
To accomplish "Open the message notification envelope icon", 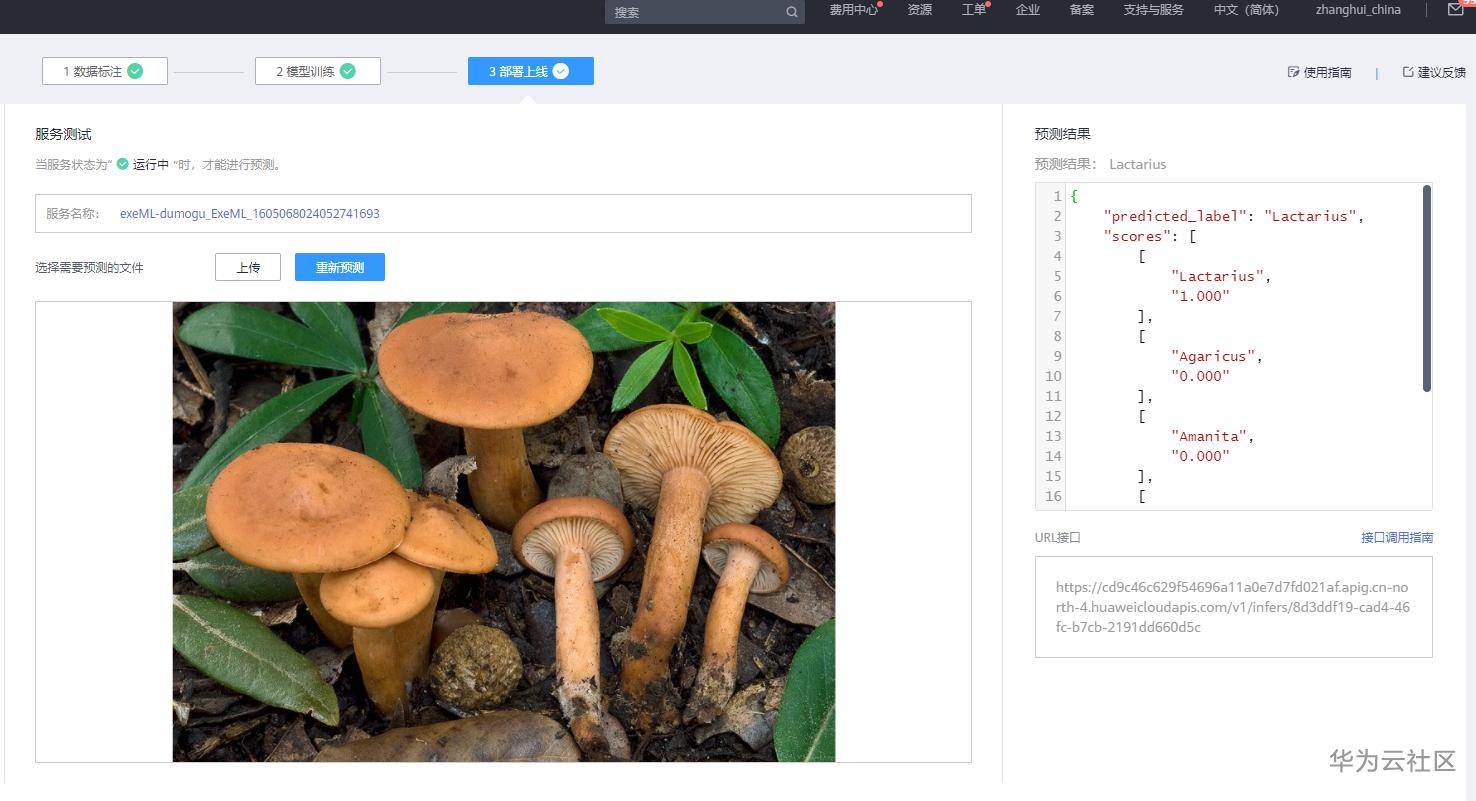I will [x=1456, y=10].
